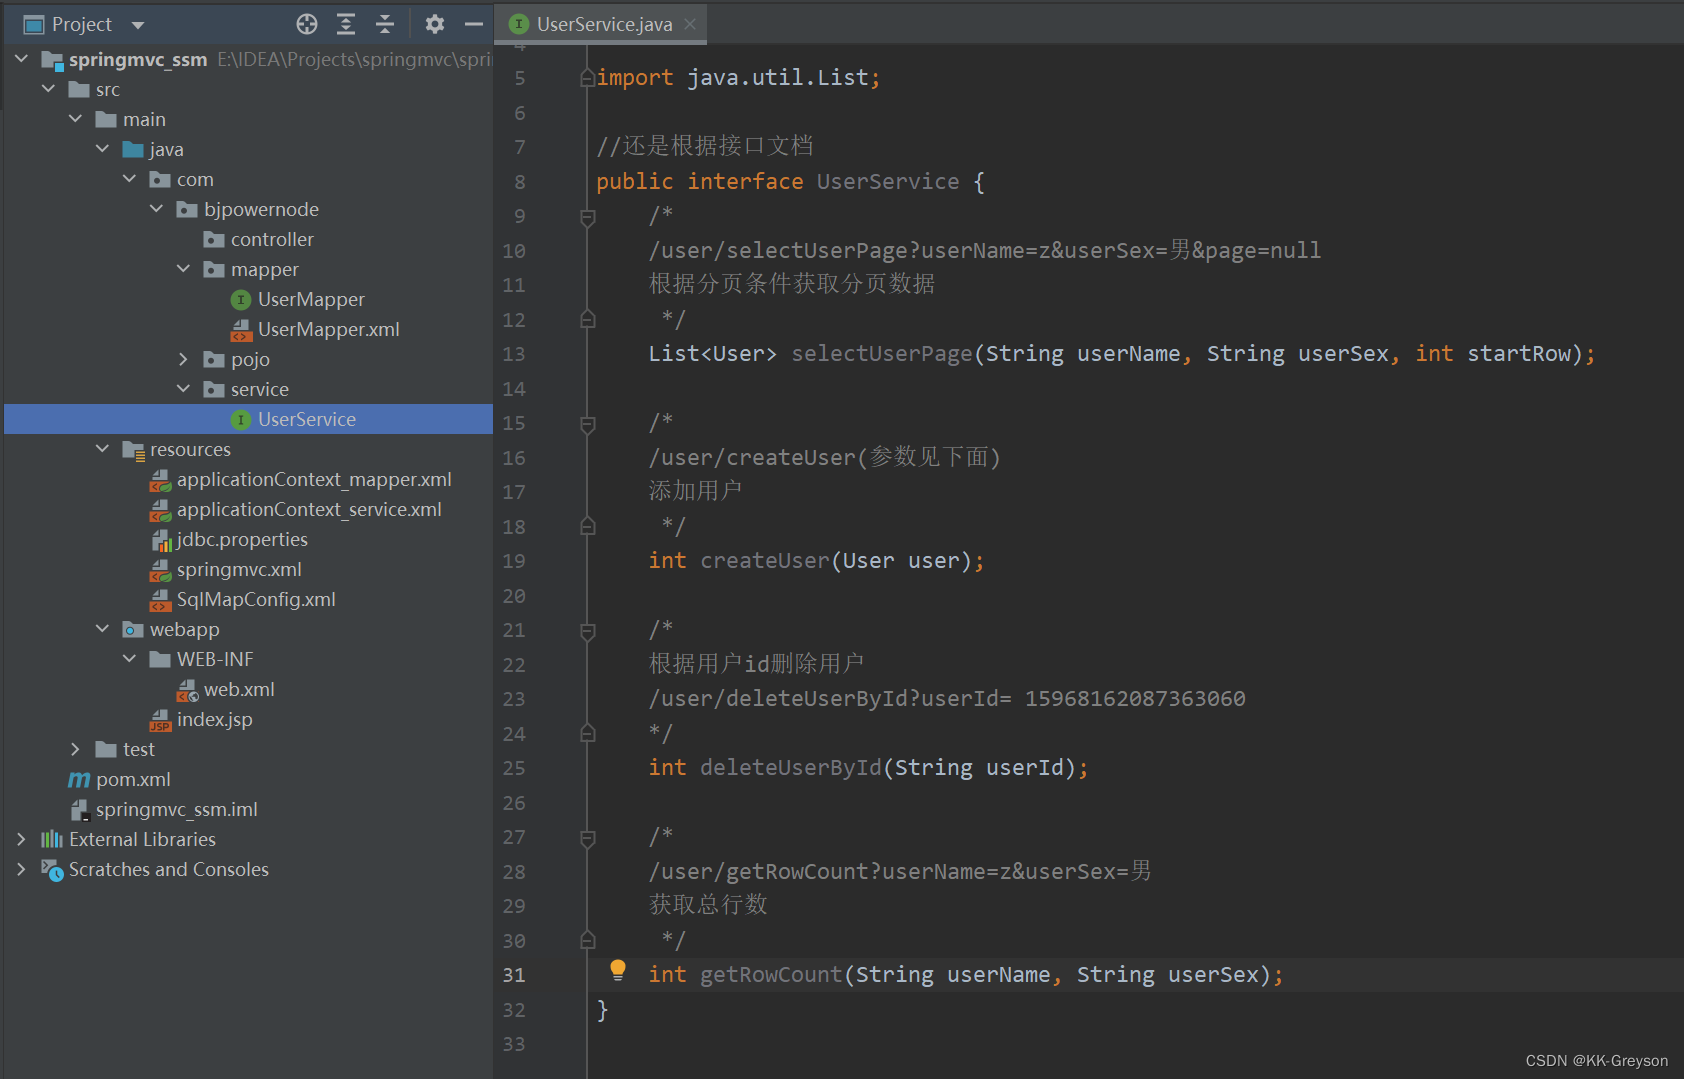Collapse the bjpowernode package
The height and width of the screenshot is (1079, 1684).
(156, 209)
